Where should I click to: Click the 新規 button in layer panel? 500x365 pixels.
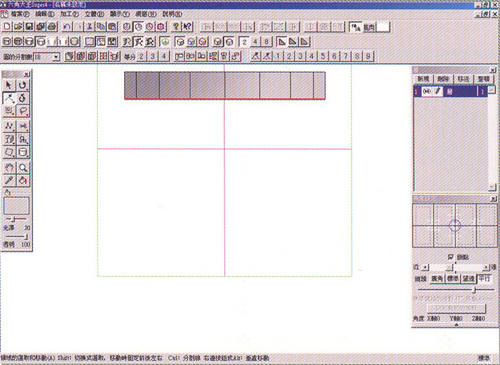coord(423,79)
